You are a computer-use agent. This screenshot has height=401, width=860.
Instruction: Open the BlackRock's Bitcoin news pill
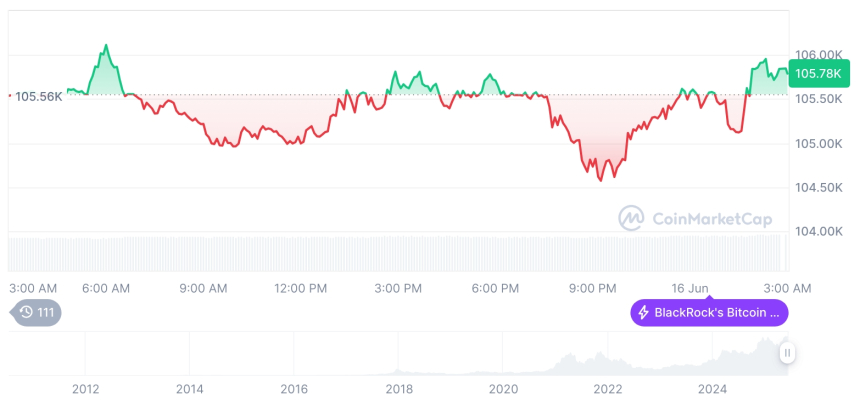click(709, 313)
